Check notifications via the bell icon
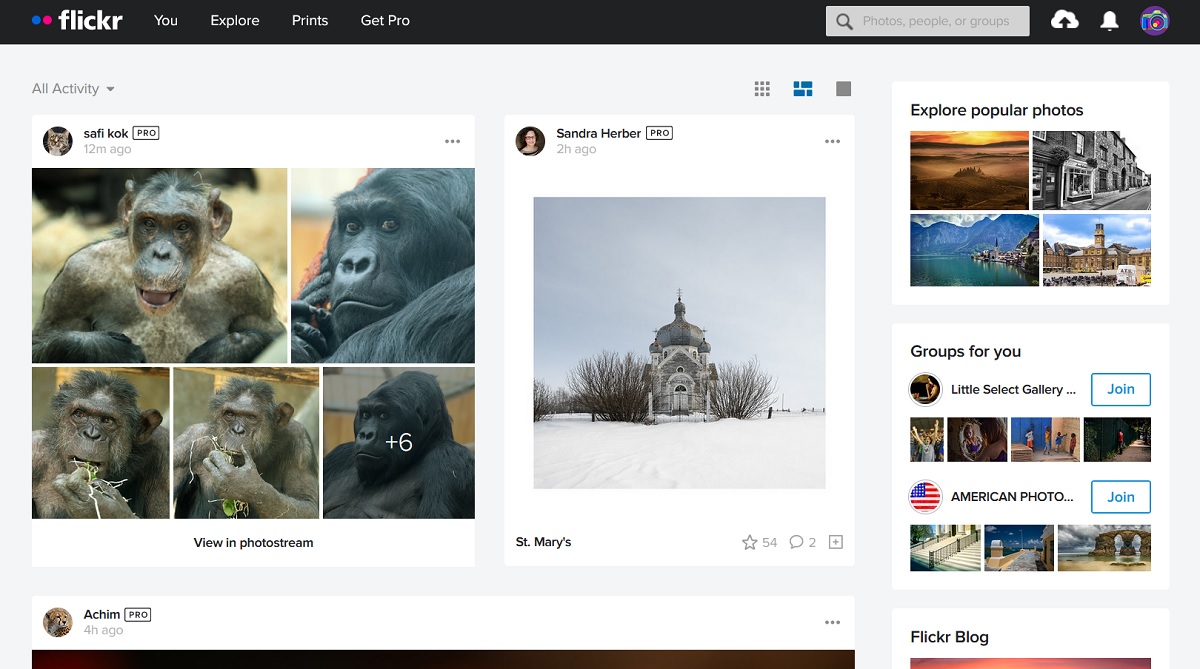 1108,19
